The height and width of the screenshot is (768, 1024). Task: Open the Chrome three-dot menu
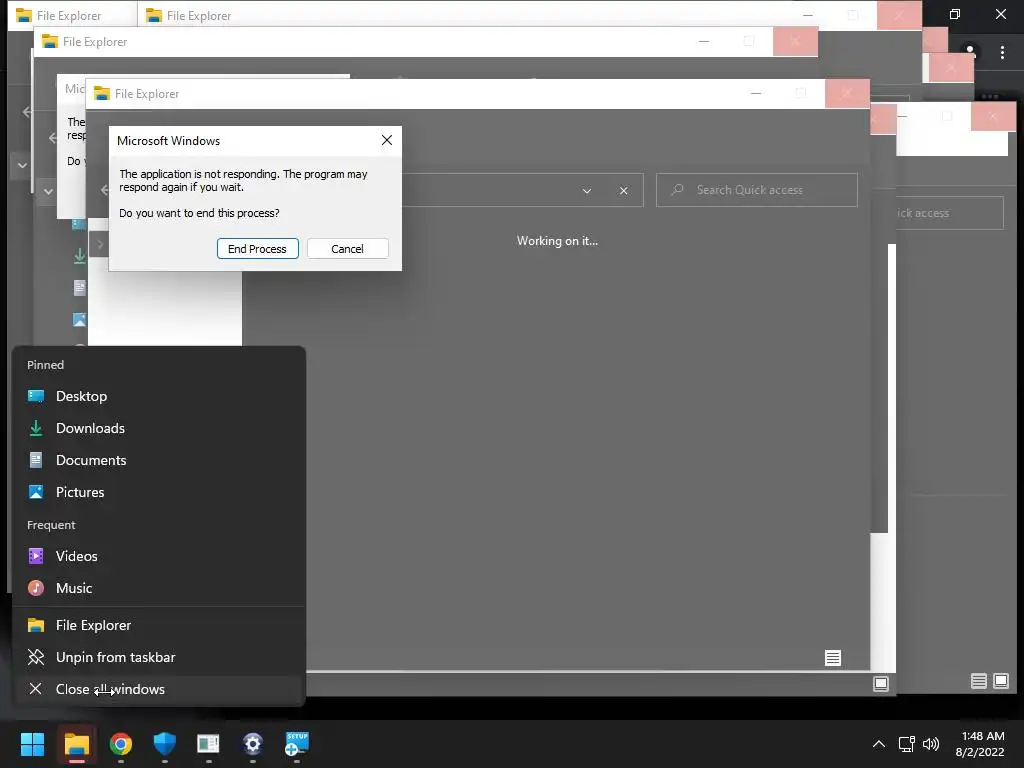pos(1002,52)
